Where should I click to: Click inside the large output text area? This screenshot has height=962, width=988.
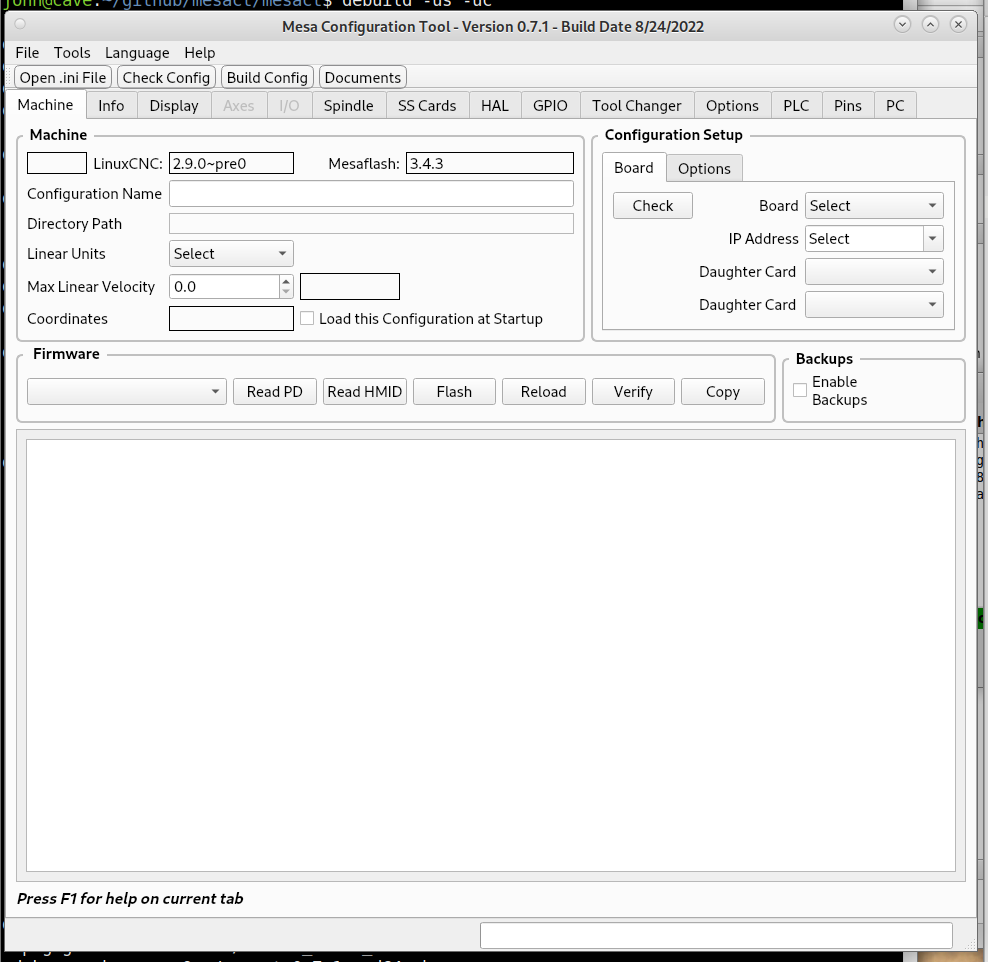coord(490,655)
